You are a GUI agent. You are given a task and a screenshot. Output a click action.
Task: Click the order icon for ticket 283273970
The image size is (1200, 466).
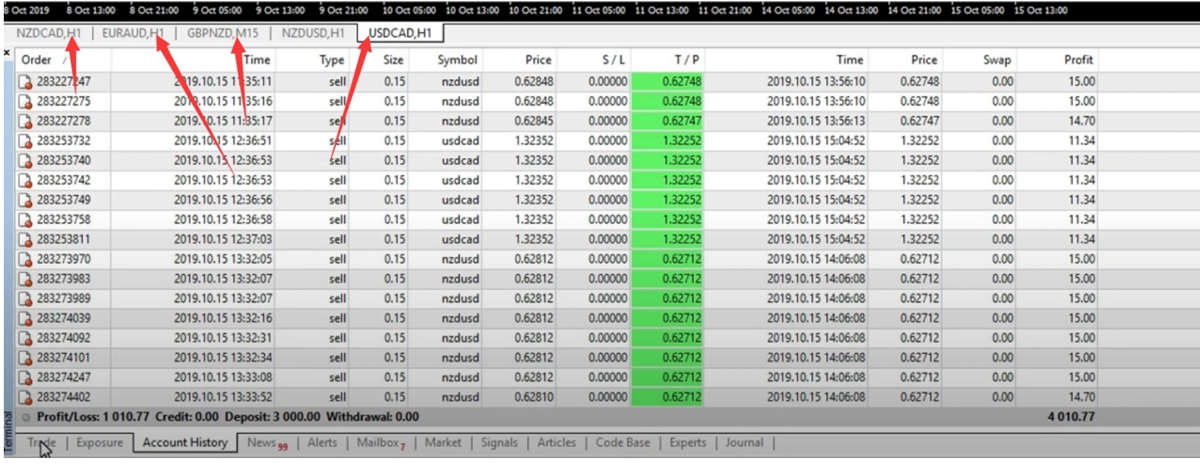(x=26, y=259)
